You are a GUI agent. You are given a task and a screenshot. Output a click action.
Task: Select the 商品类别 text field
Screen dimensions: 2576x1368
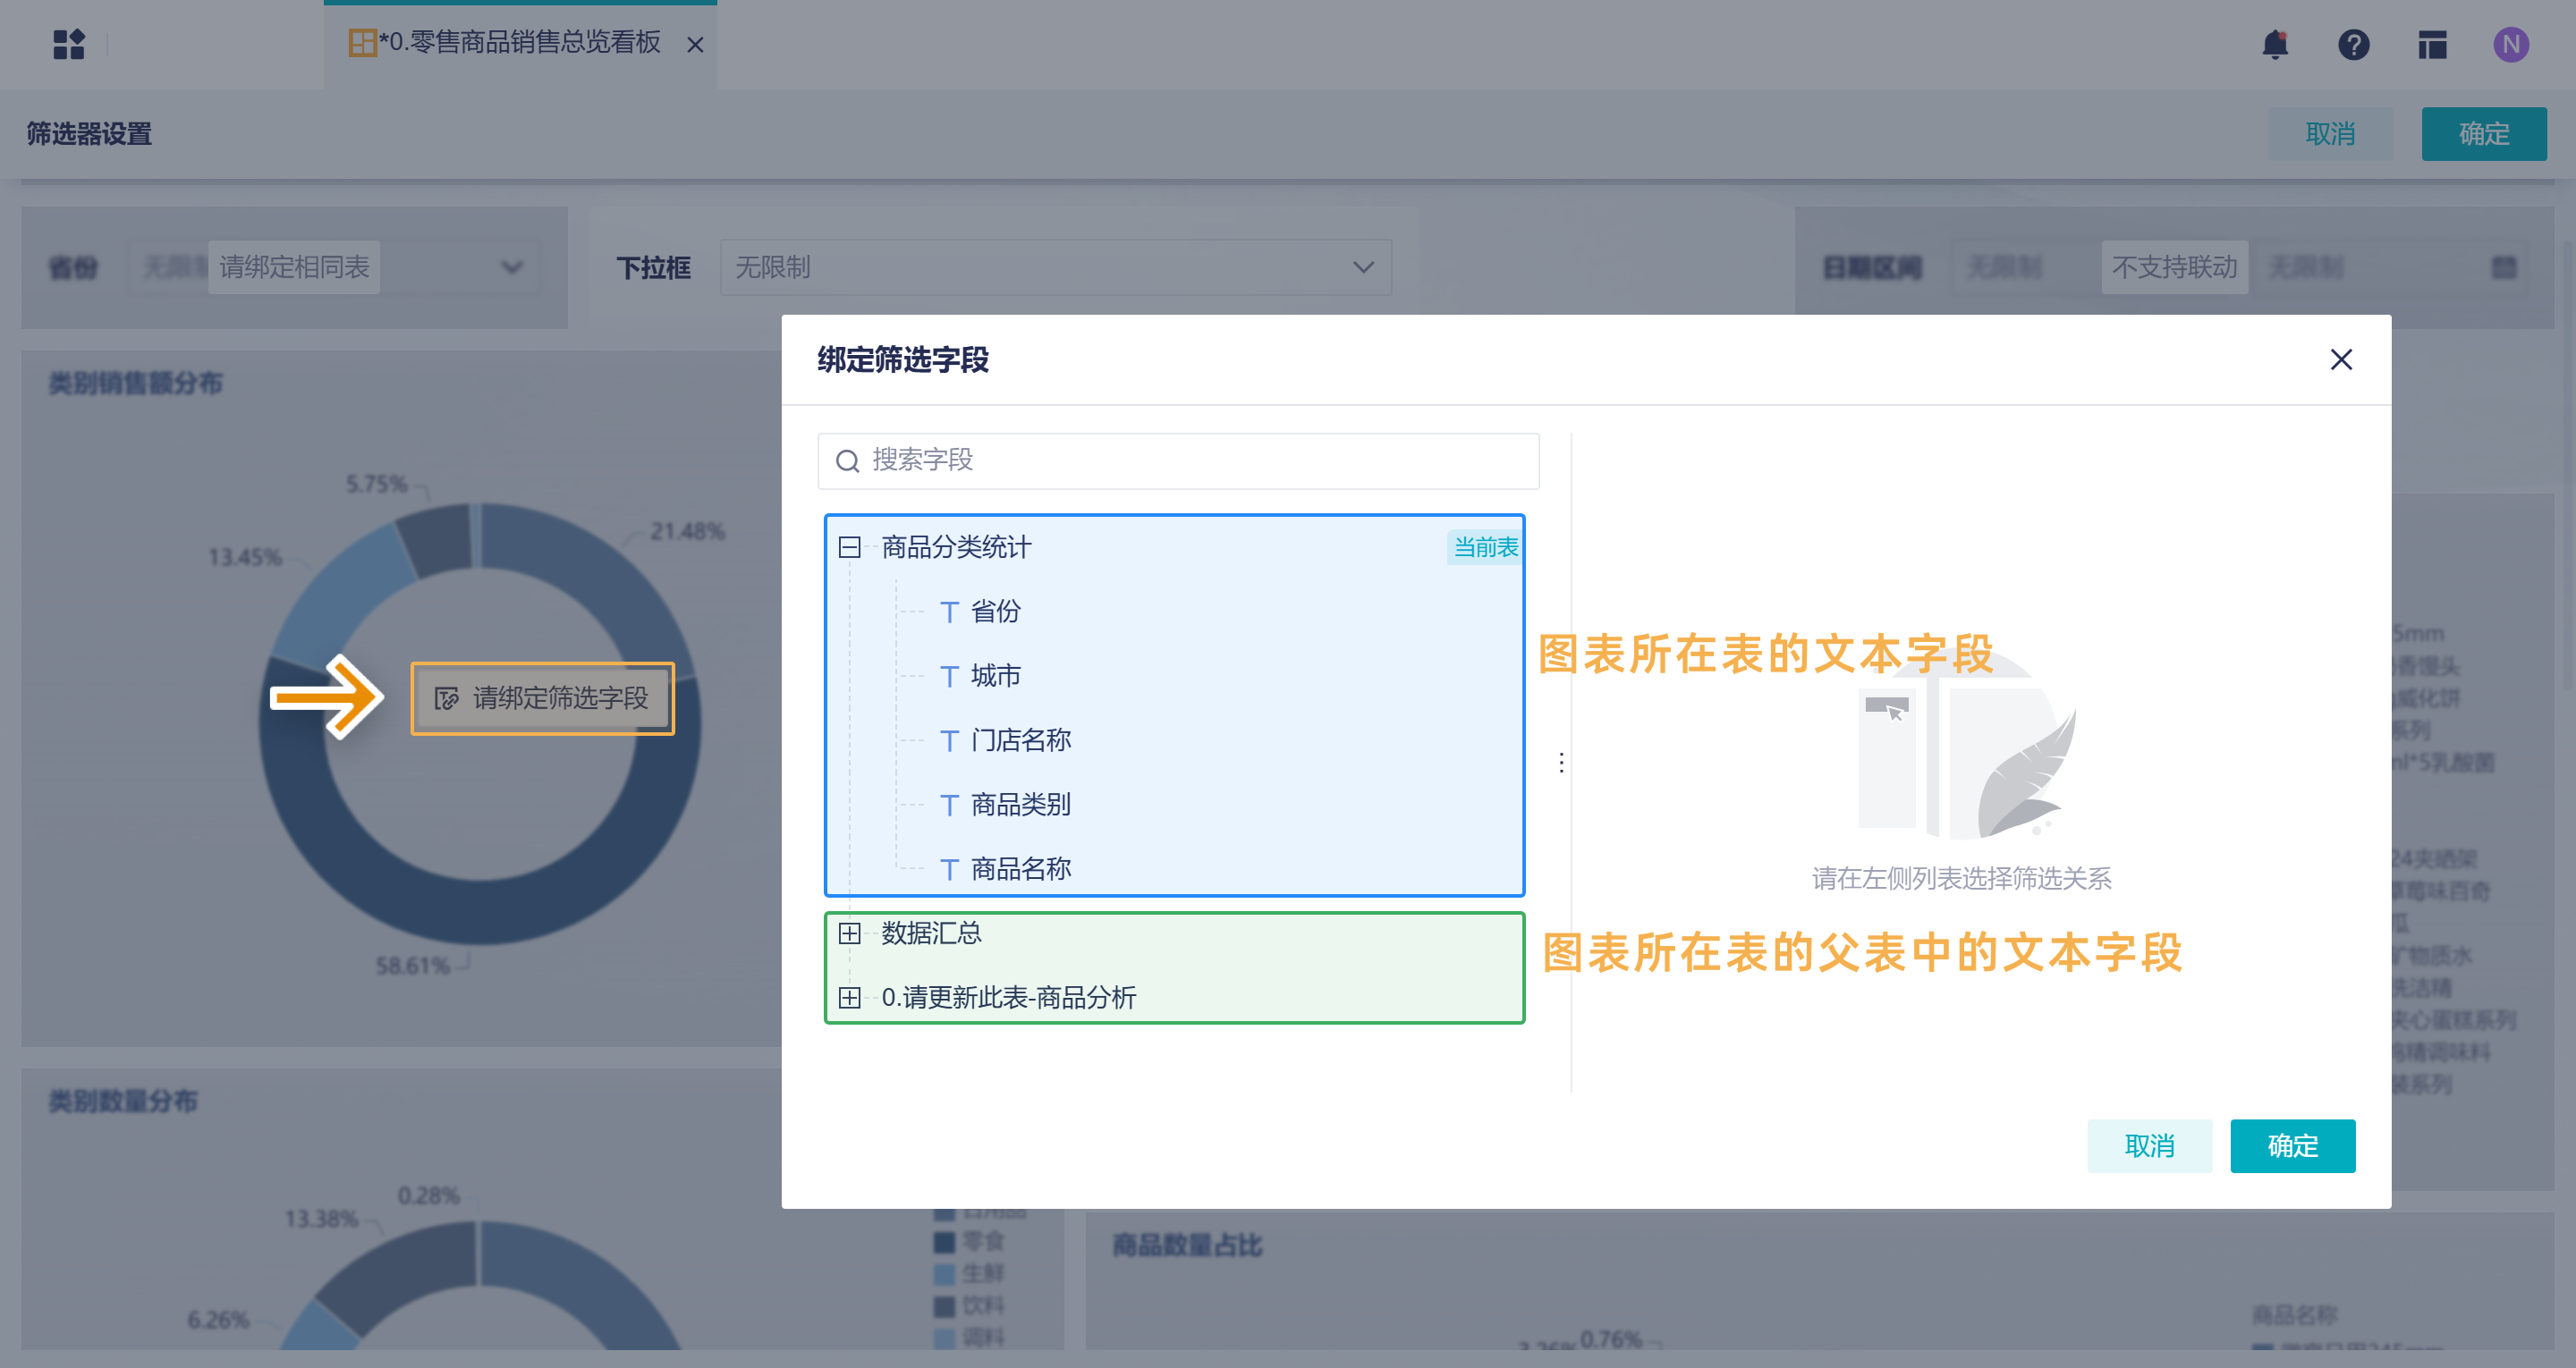[1019, 804]
